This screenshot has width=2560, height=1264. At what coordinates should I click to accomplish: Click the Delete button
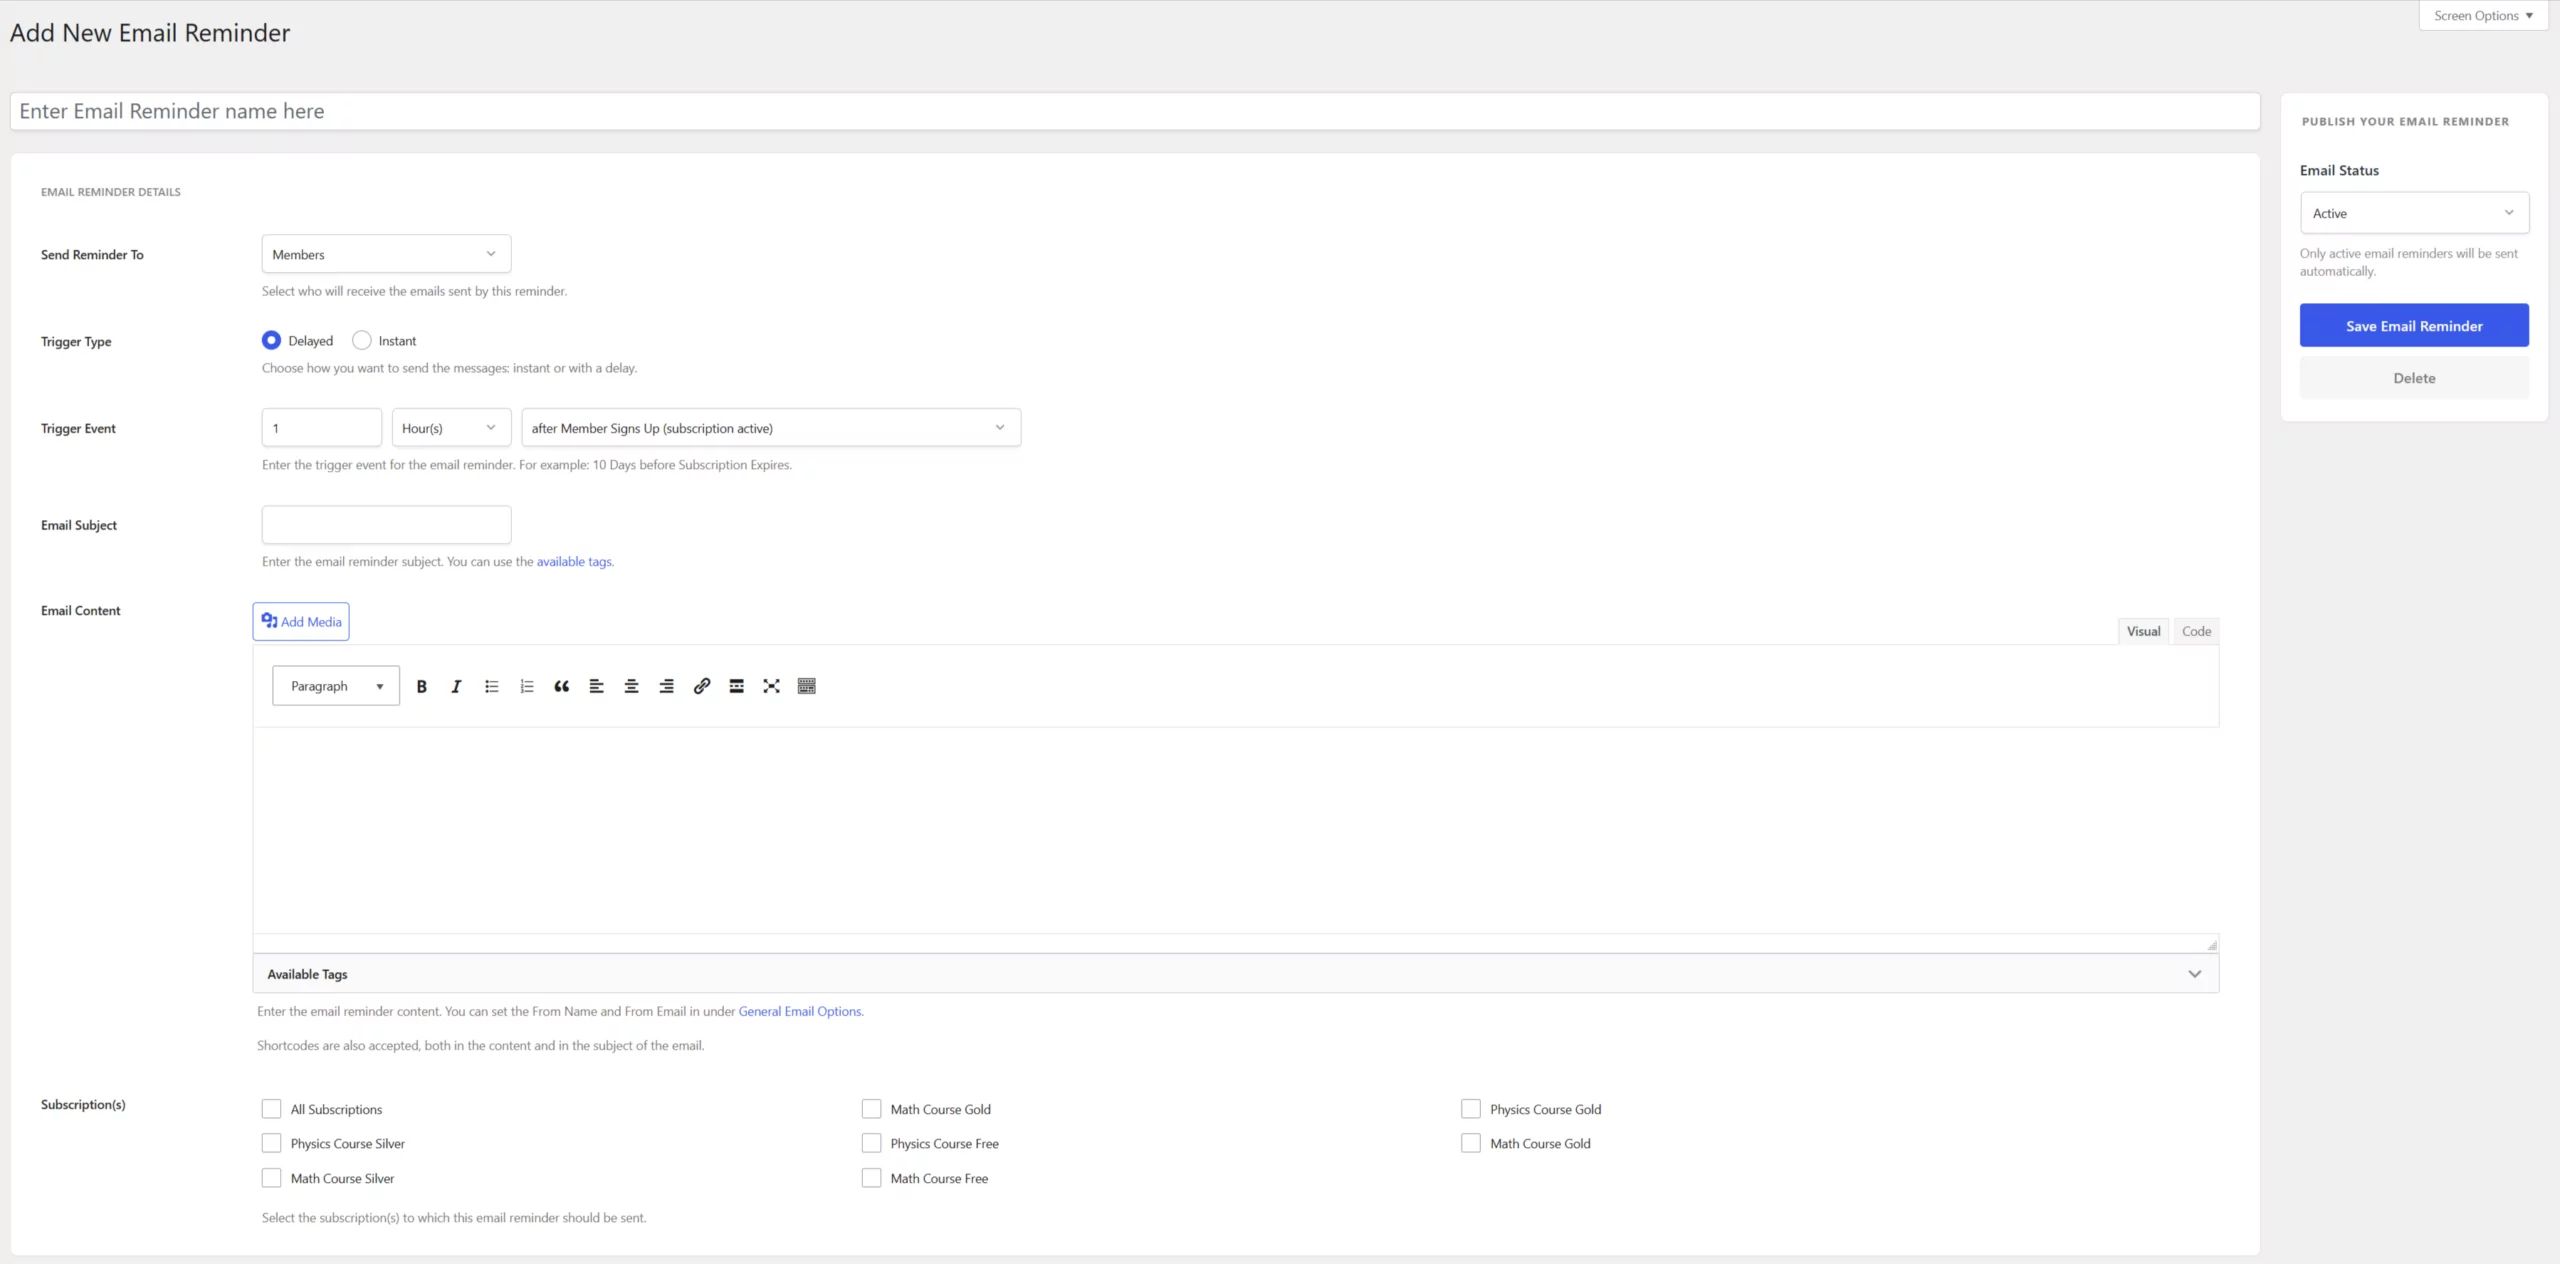tap(2414, 378)
